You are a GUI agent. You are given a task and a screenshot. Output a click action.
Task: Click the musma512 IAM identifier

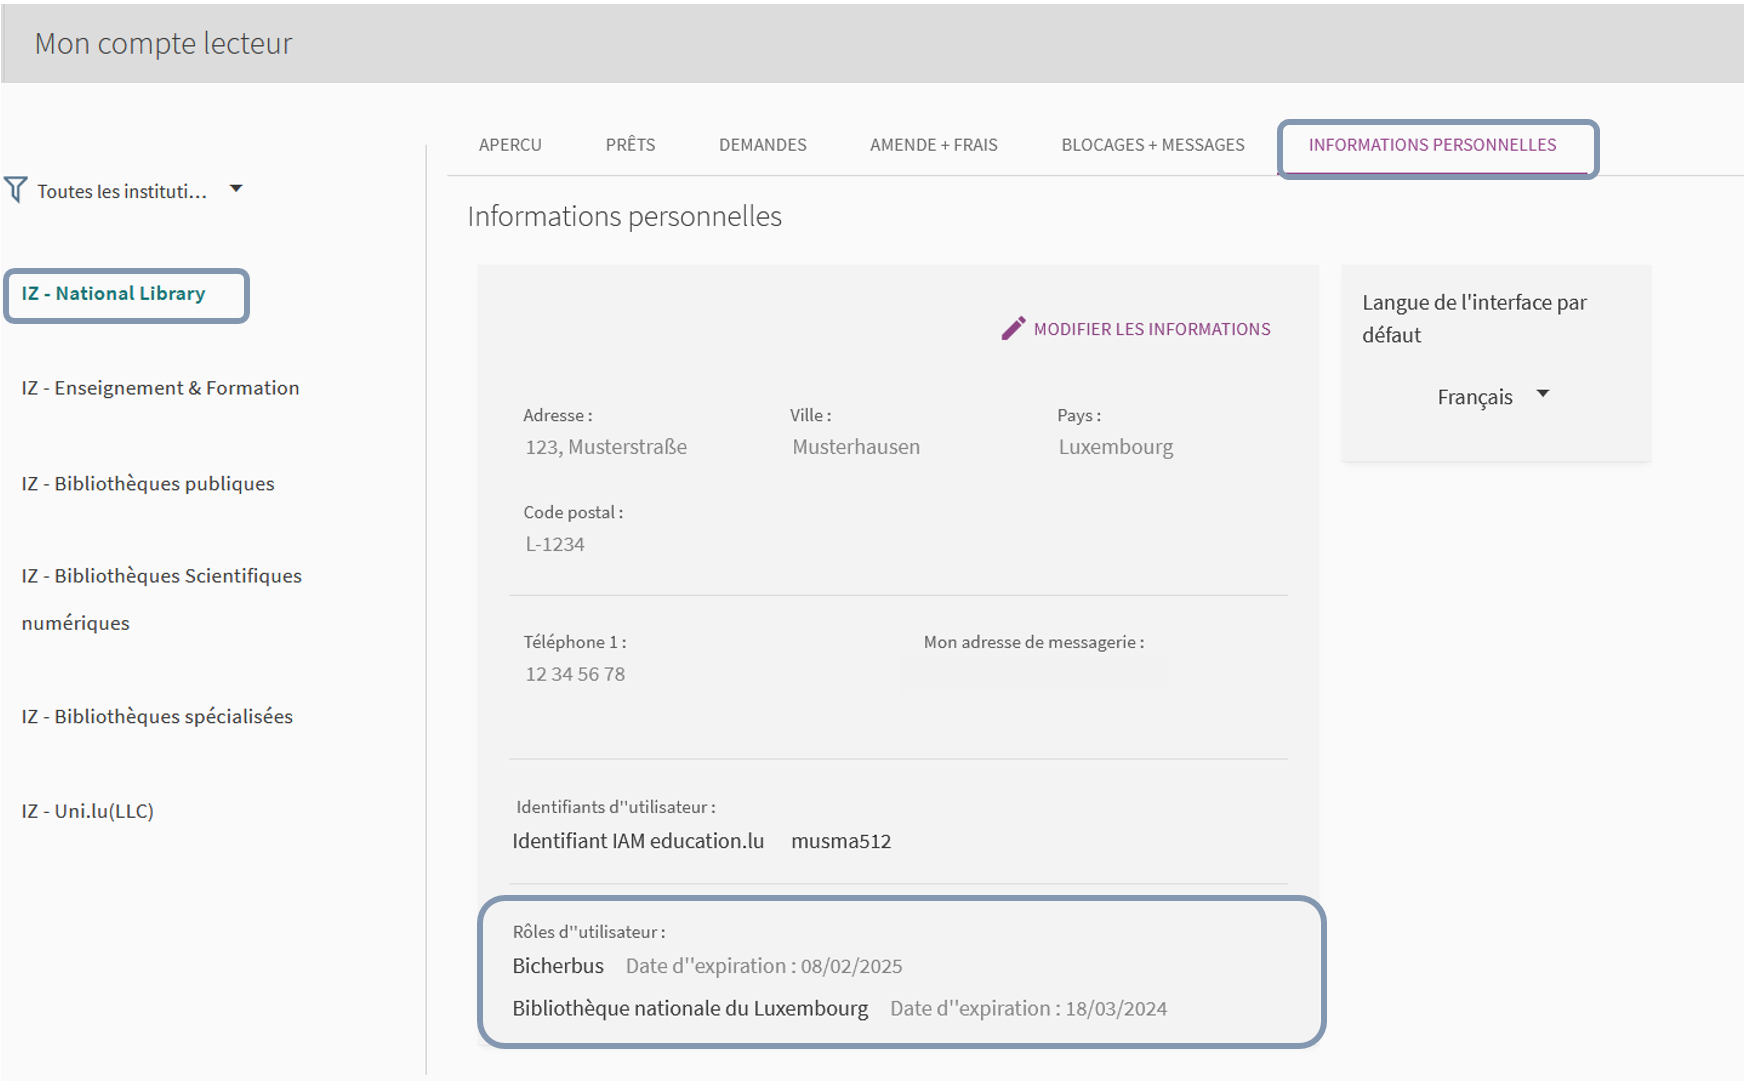click(841, 841)
